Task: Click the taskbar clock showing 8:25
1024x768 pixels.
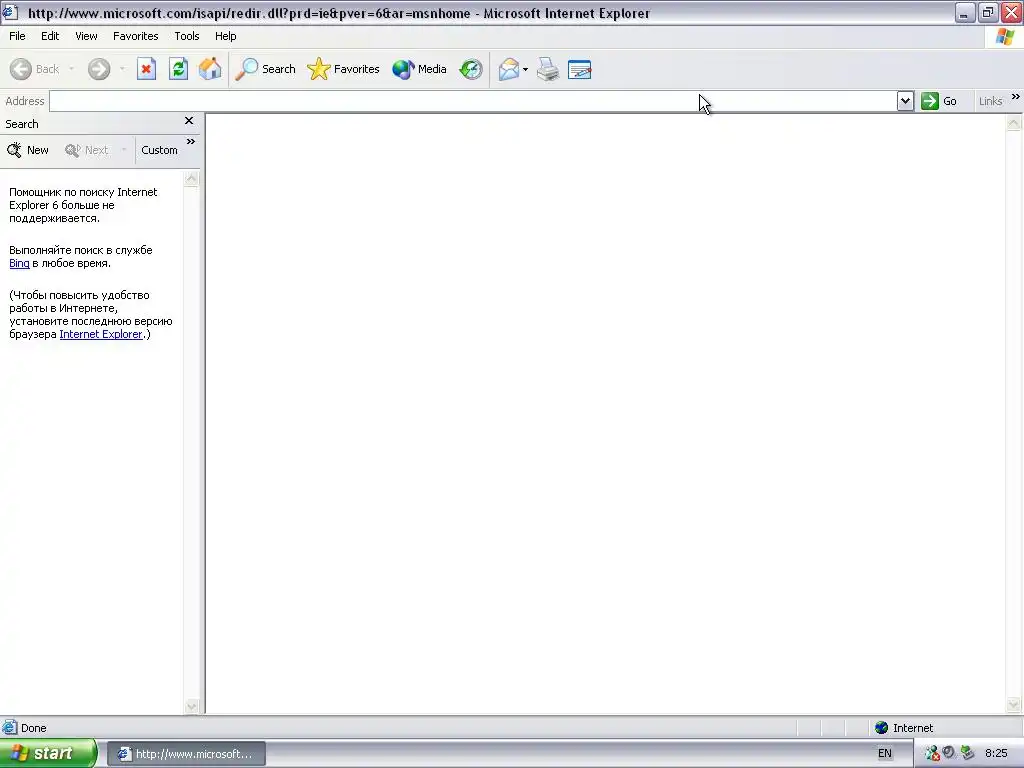Action: (x=997, y=754)
